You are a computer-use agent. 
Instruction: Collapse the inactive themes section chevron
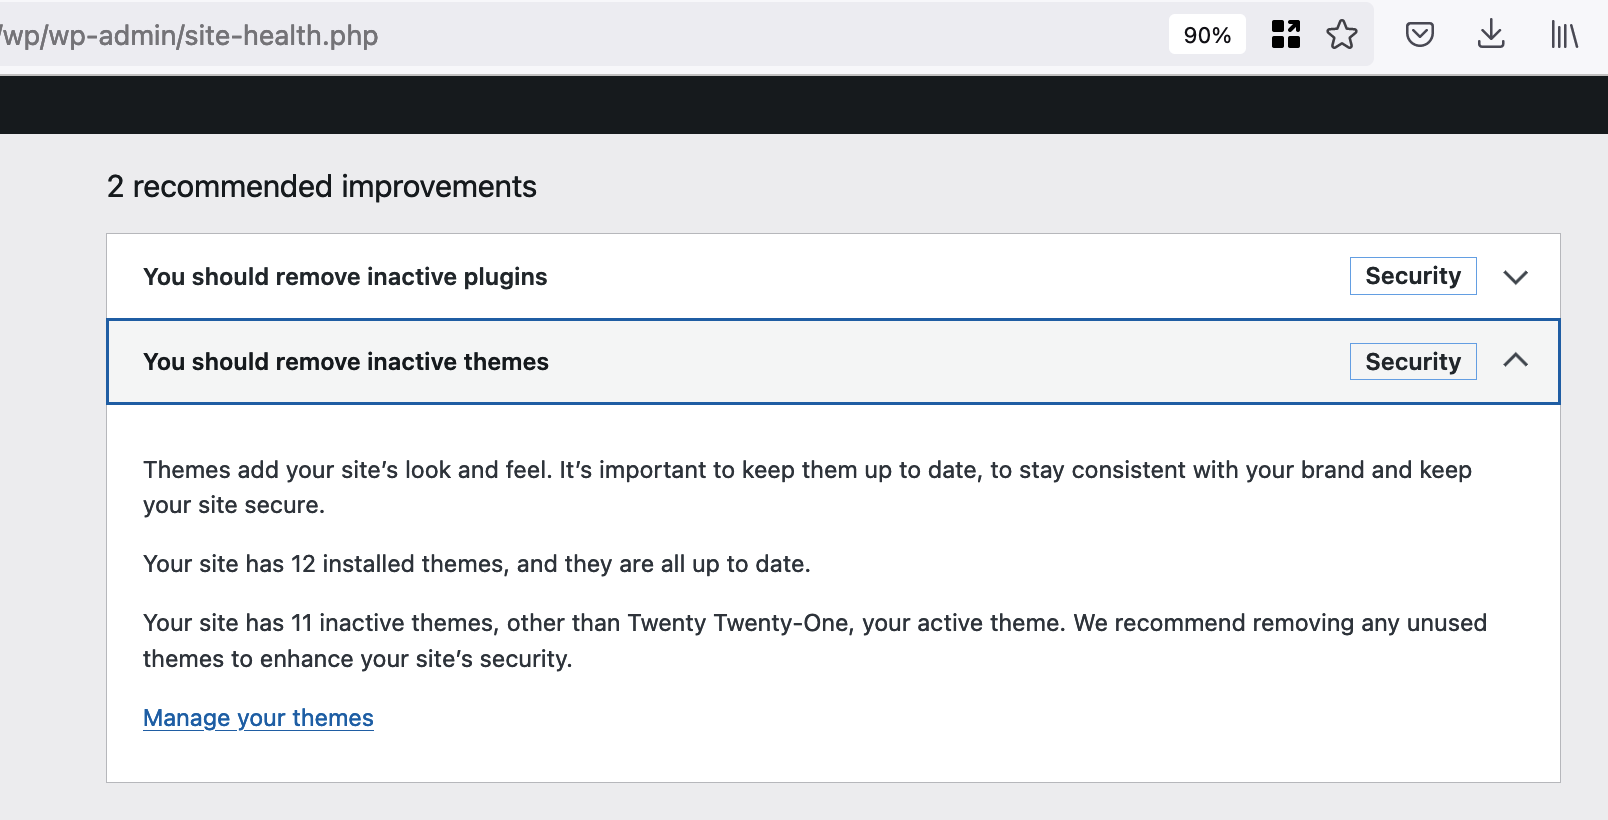click(1515, 361)
